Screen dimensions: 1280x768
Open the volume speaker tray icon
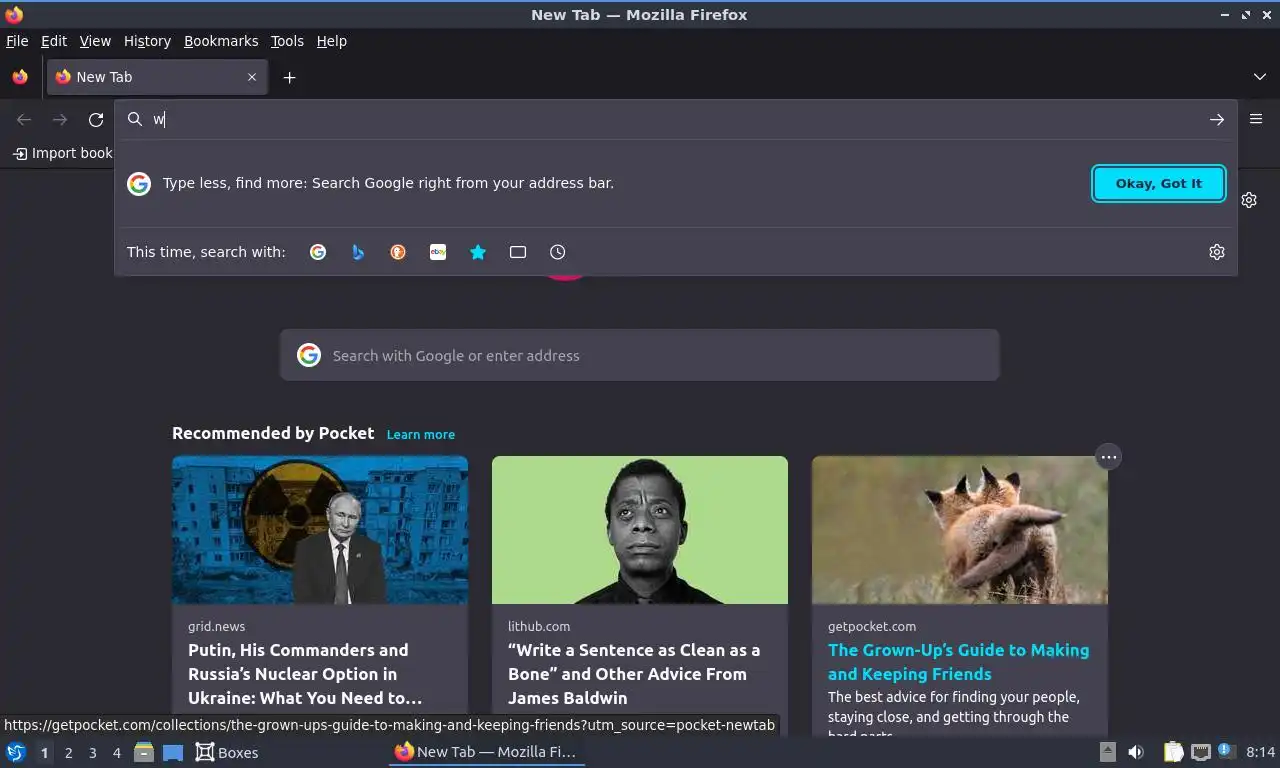(x=1136, y=752)
